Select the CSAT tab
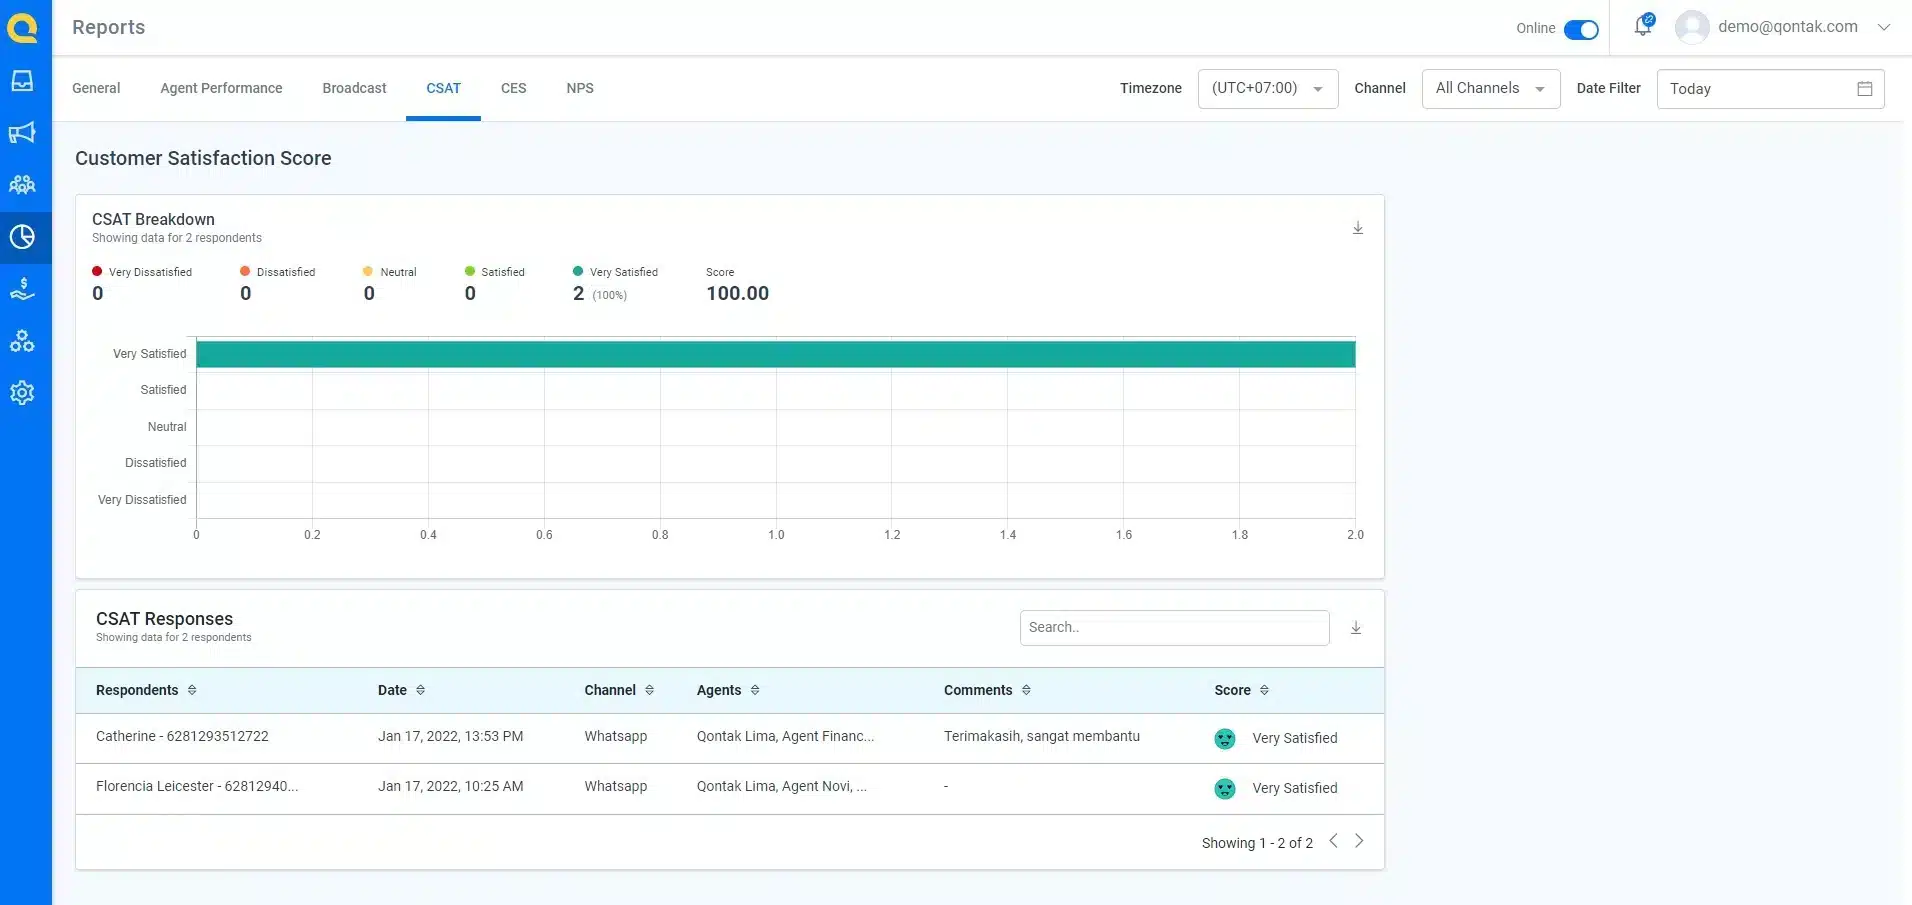Screen dimensions: 1912x905 pos(443,88)
